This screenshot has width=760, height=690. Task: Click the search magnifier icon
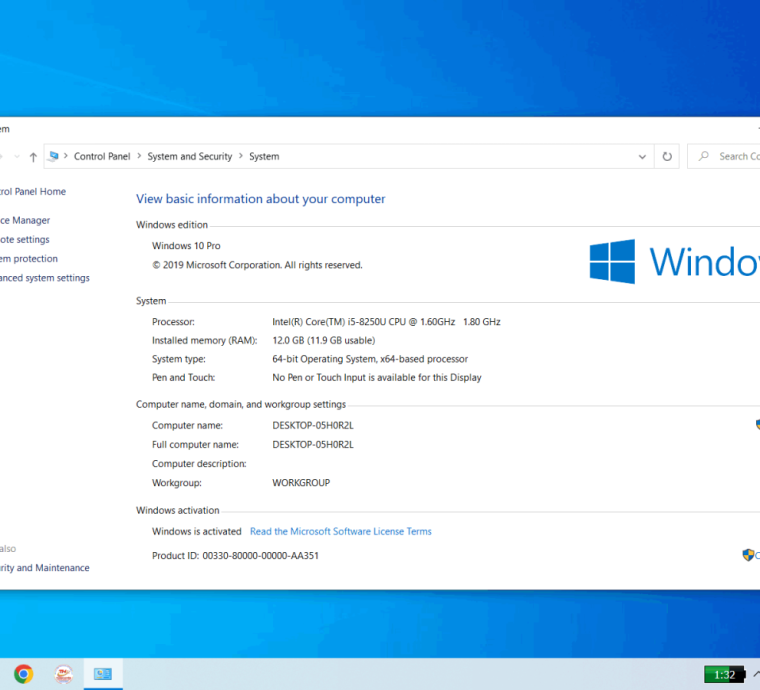[x=704, y=156]
